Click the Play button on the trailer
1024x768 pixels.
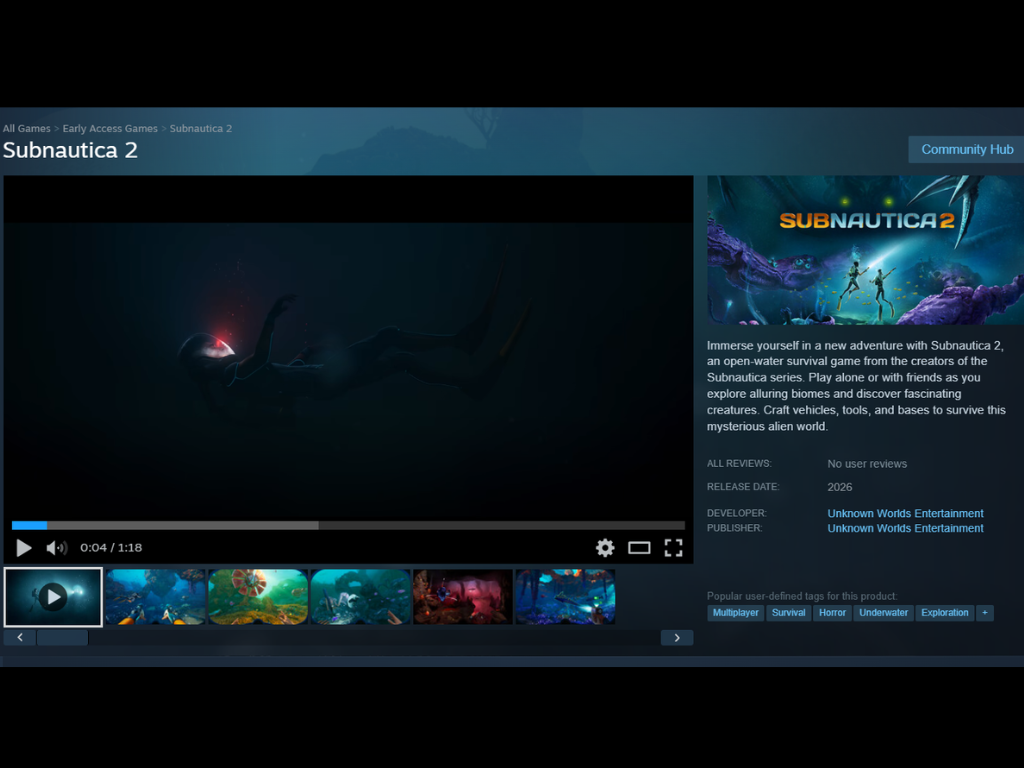[24, 547]
